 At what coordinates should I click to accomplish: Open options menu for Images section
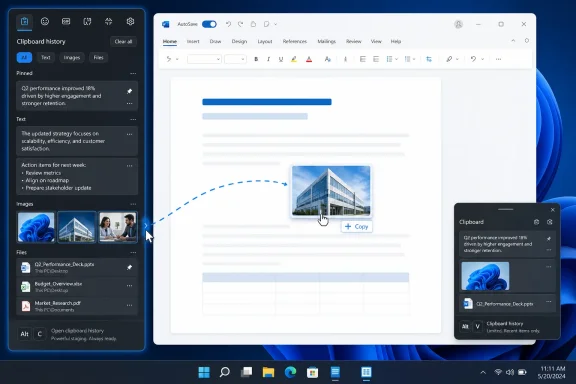tap(133, 204)
